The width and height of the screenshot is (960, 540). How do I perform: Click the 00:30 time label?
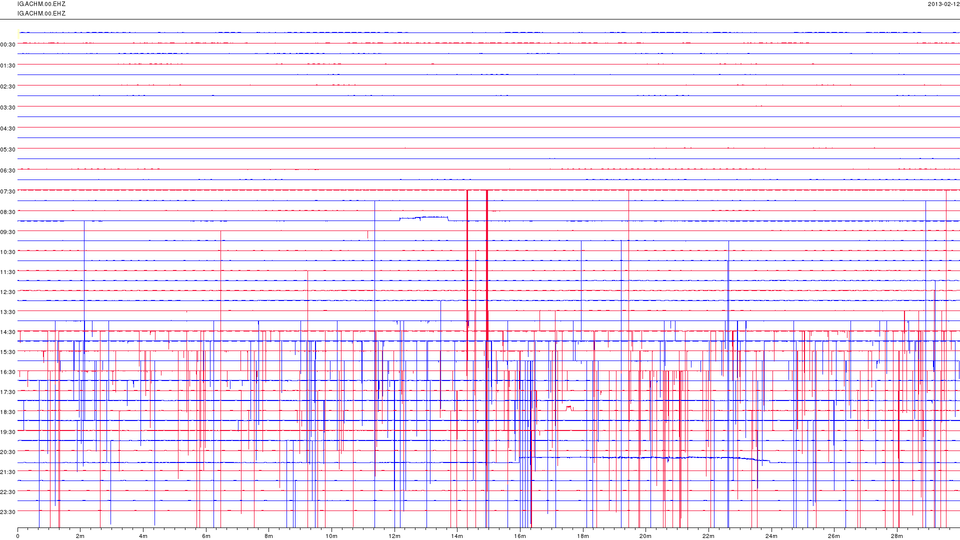(8, 45)
